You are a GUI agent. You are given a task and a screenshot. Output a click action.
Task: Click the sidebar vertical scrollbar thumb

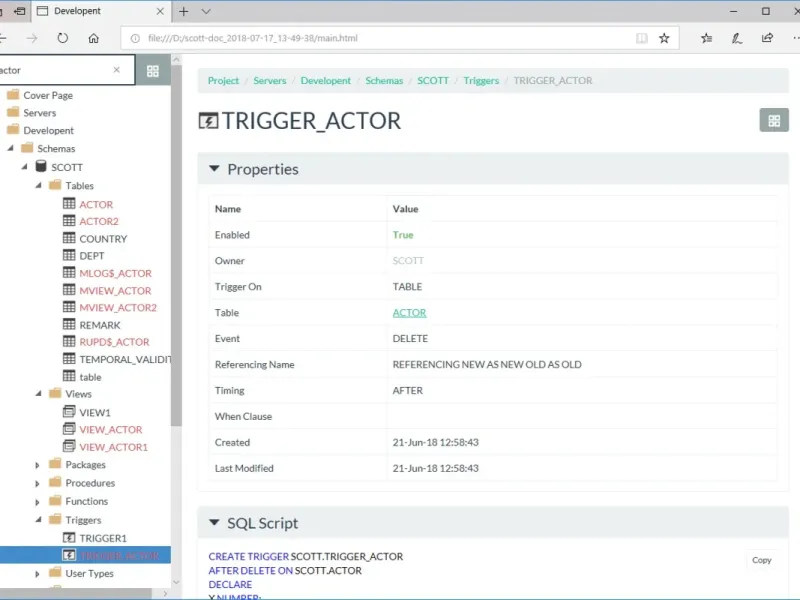point(176,245)
